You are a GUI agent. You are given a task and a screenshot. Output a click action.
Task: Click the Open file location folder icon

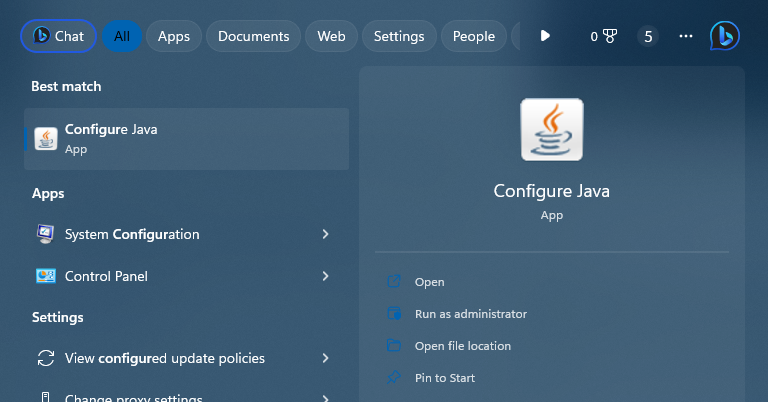[x=394, y=345]
